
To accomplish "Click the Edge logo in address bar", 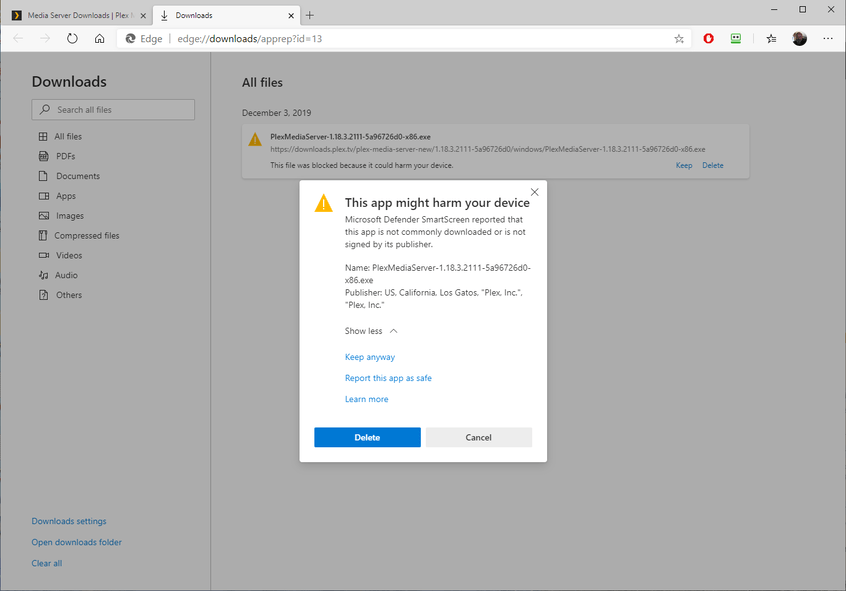I will [x=130, y=38].
